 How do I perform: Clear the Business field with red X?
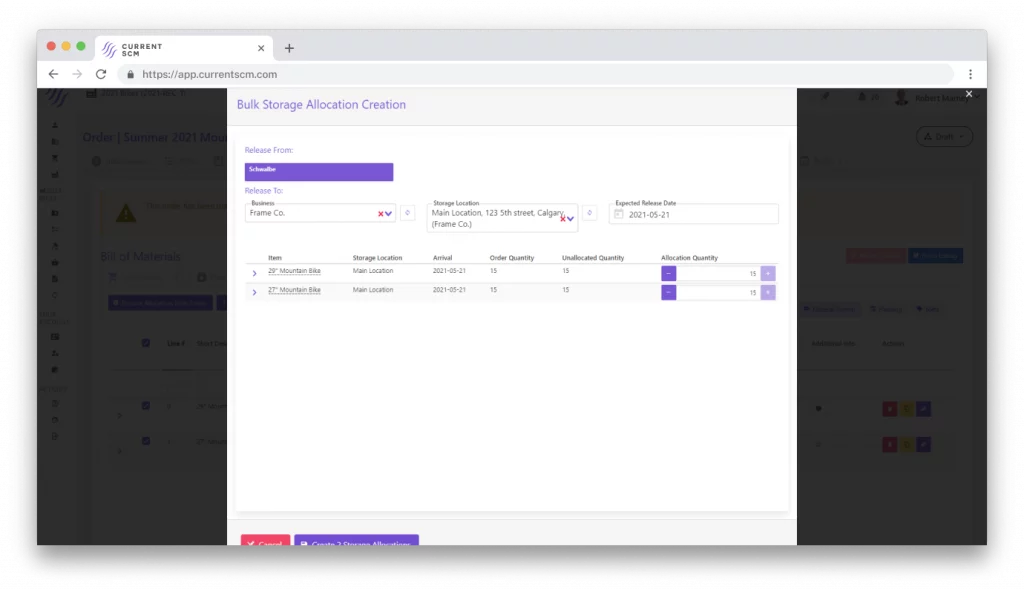pos(380,213)
